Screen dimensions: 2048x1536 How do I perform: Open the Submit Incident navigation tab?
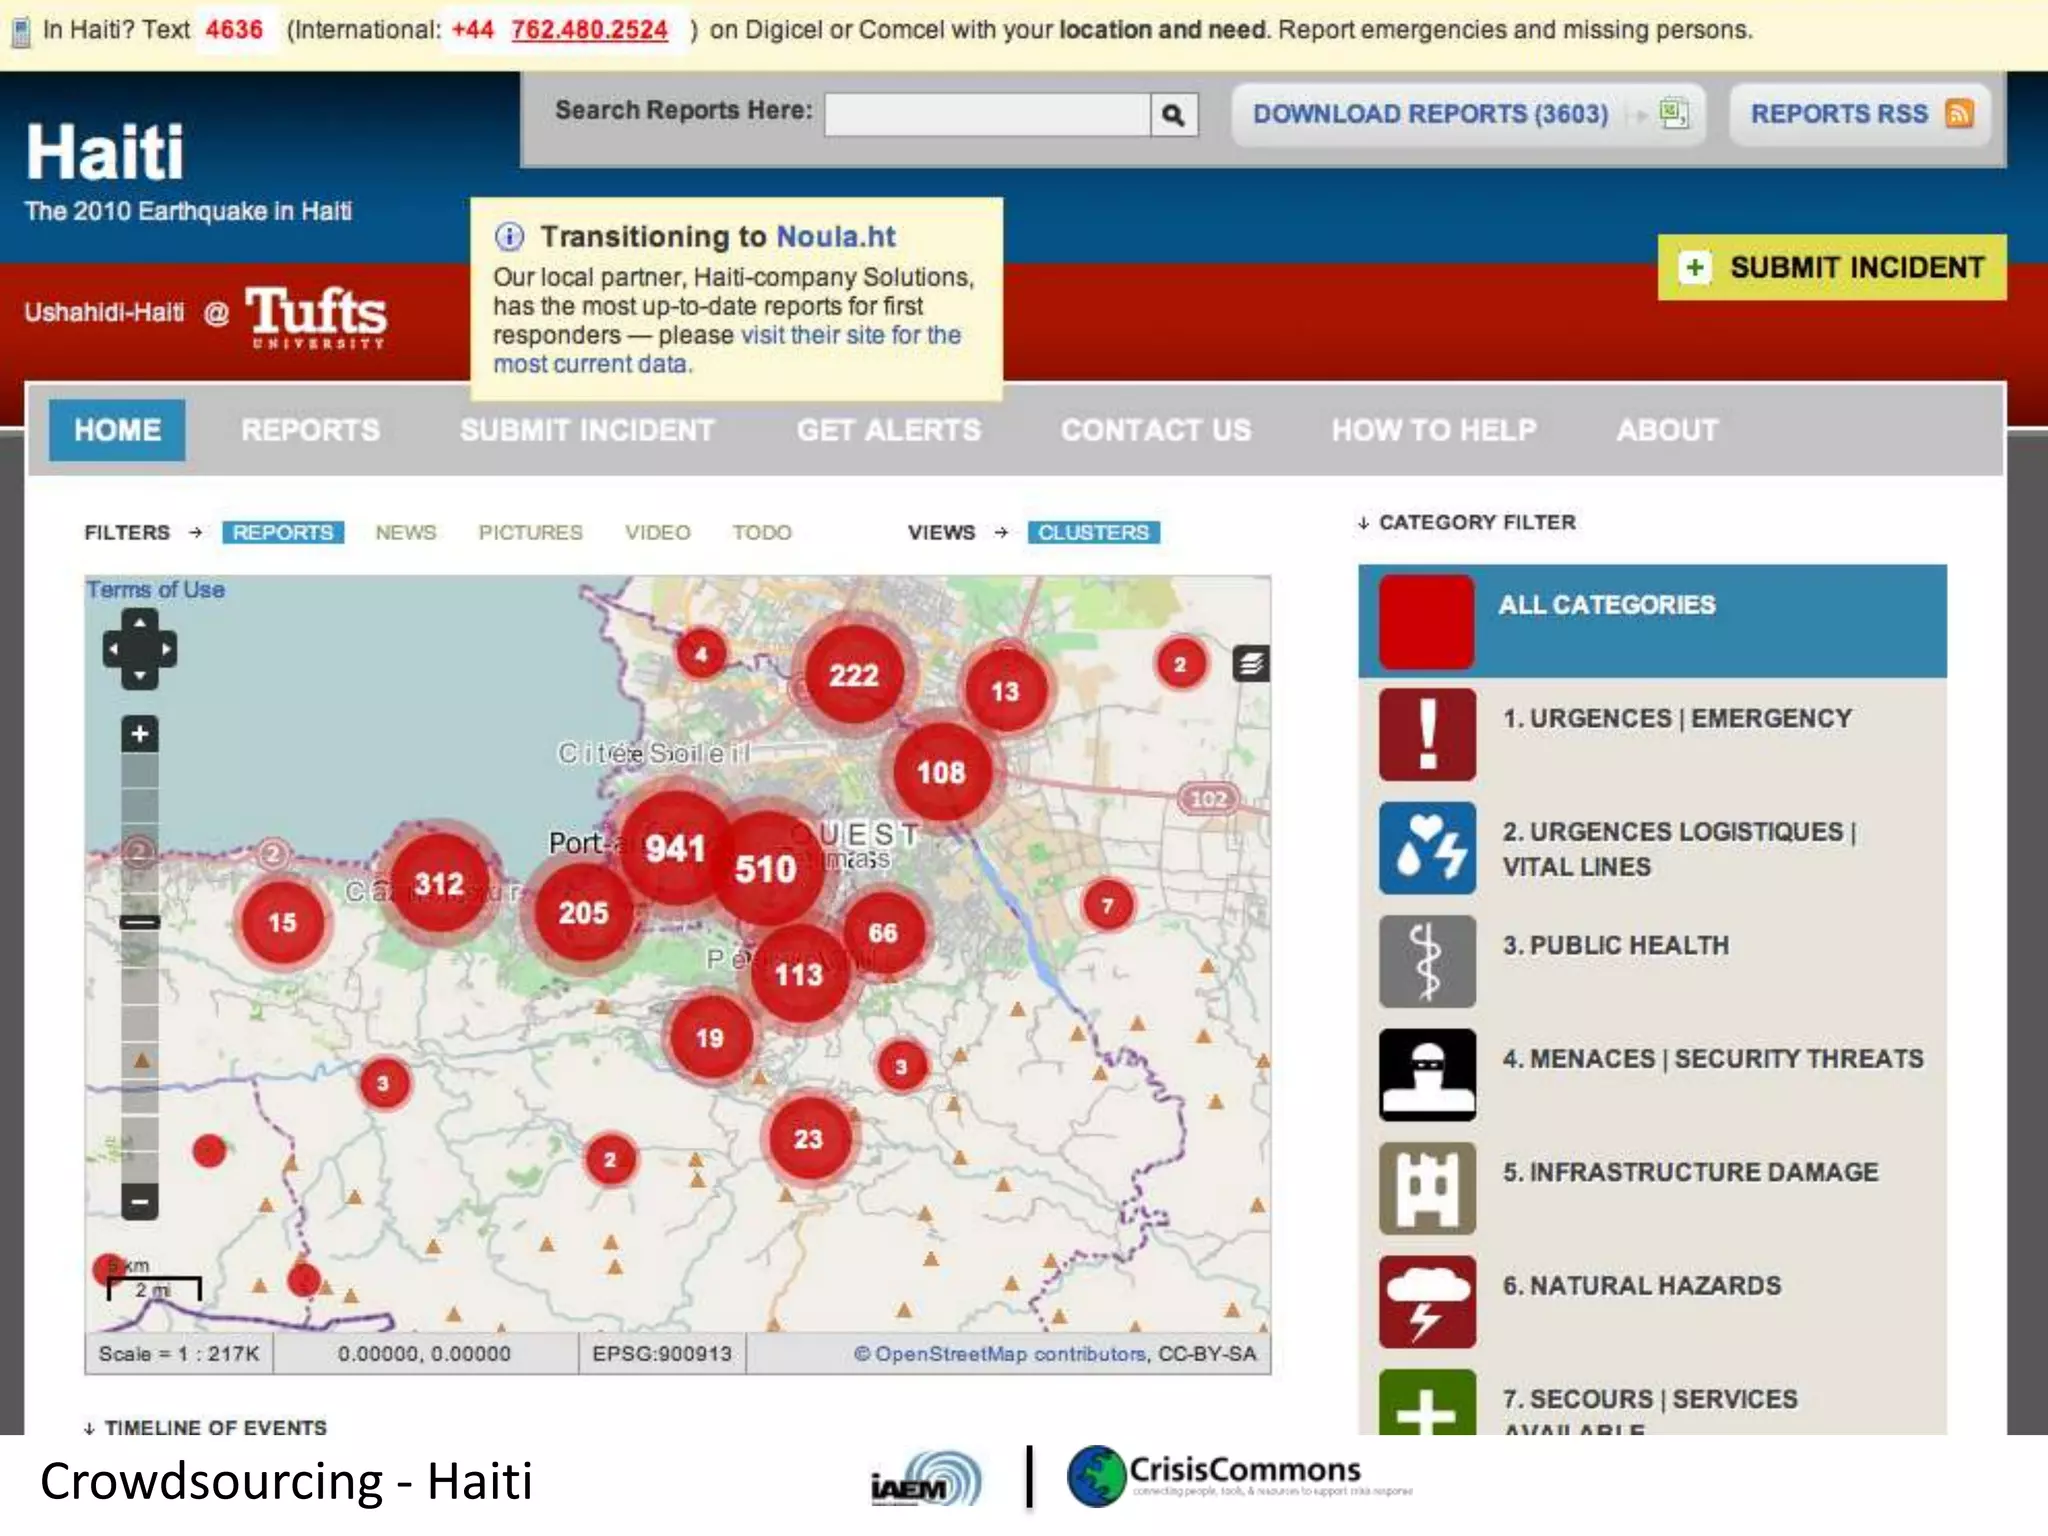[x=588, y=430]
